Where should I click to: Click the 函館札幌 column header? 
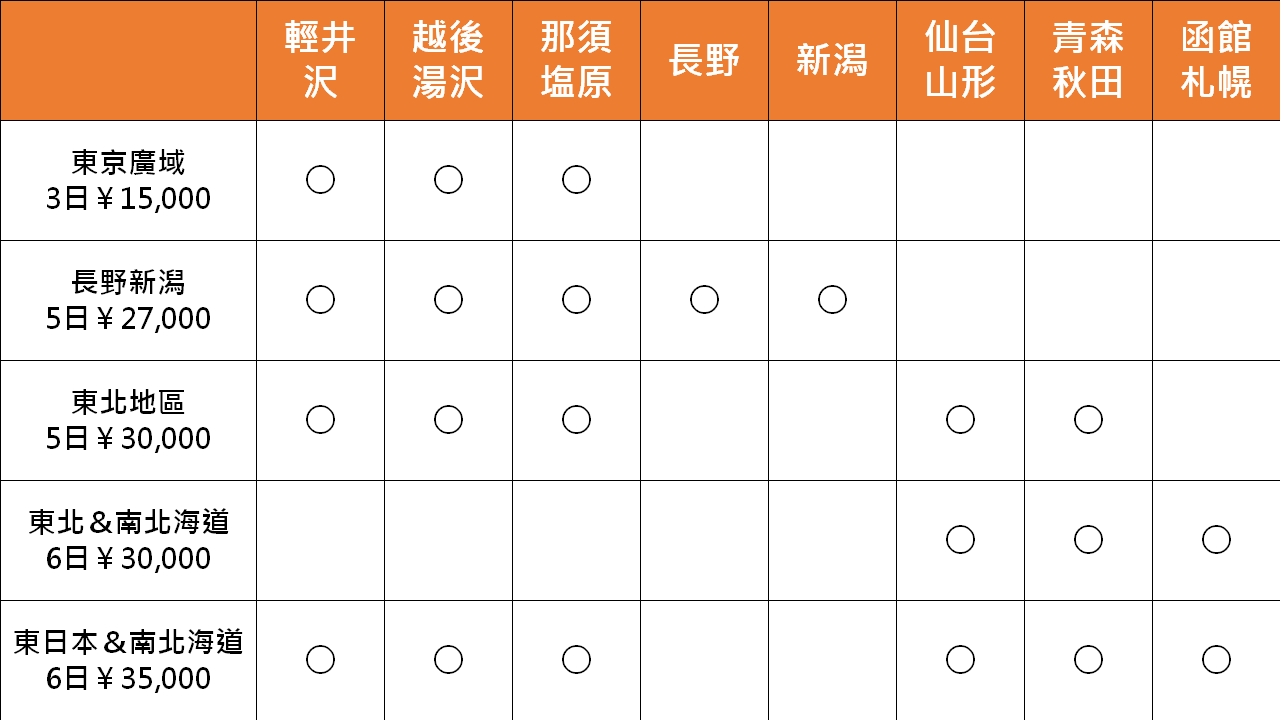[x=1216, y=60]
